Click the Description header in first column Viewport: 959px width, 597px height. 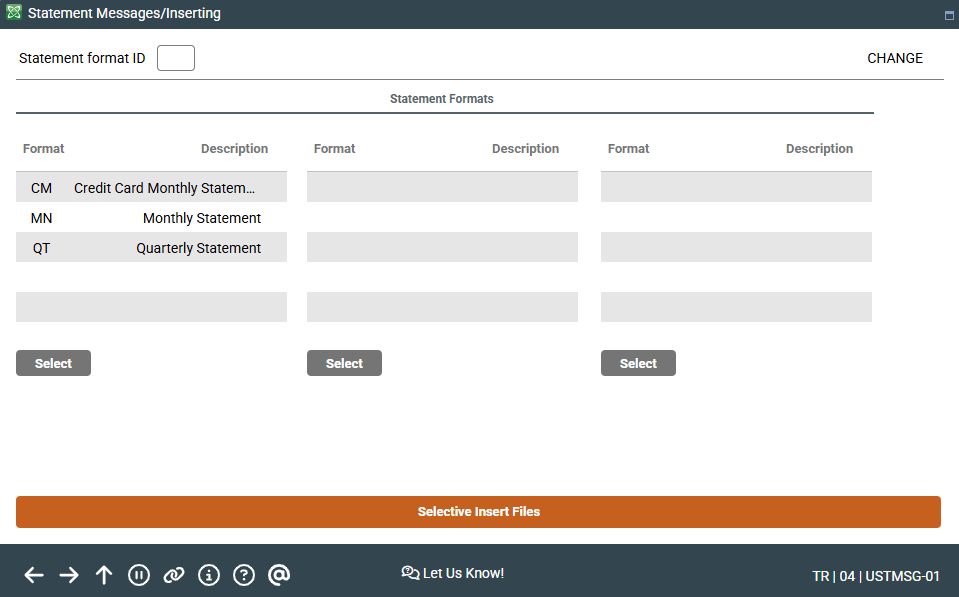coord(234,149)
